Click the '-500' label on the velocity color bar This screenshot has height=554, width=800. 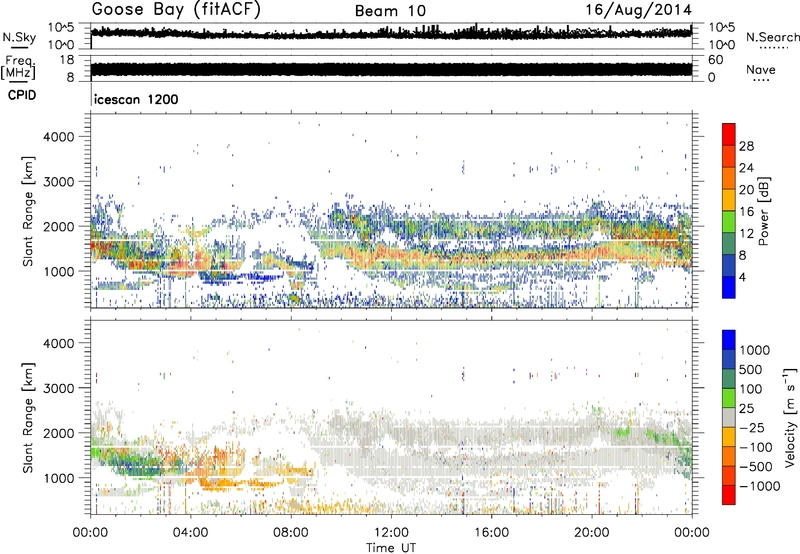click(x=756, y=467)
